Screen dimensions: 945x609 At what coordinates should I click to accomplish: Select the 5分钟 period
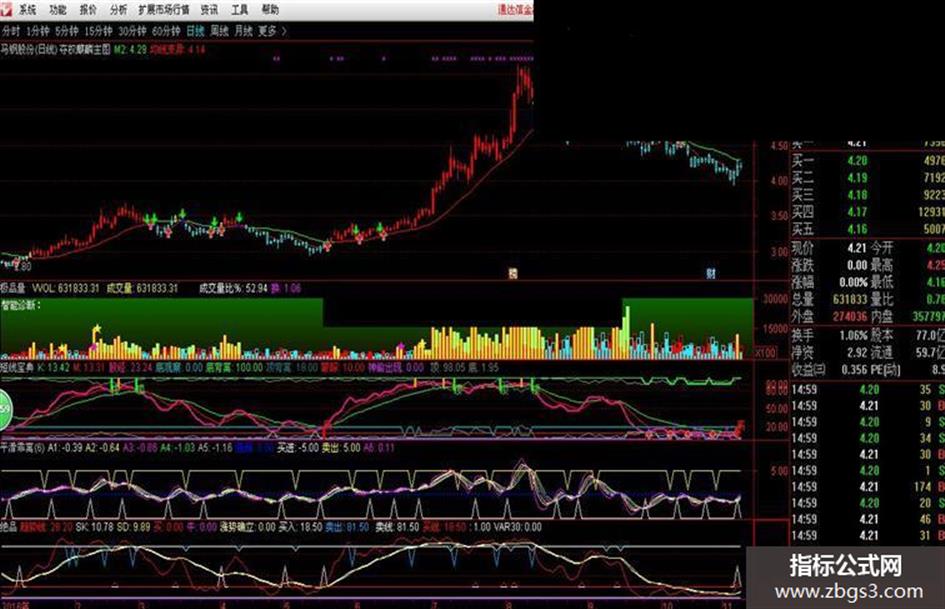click(66, 31)
